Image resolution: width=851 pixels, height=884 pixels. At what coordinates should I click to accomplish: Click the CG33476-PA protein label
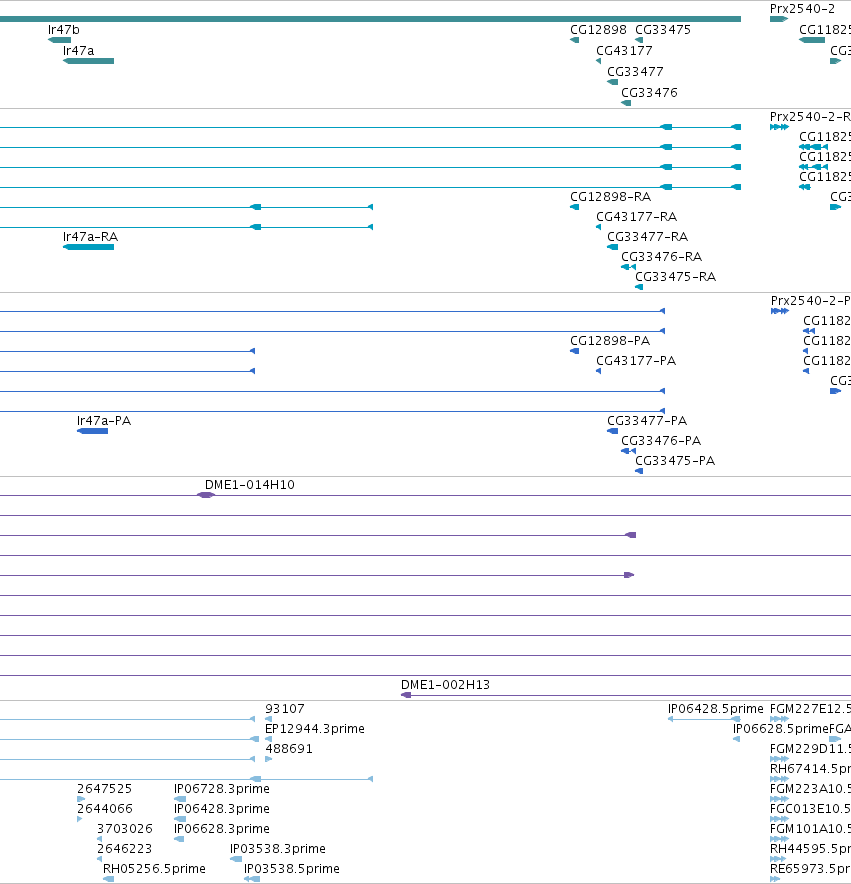click(x=661, y=441)
